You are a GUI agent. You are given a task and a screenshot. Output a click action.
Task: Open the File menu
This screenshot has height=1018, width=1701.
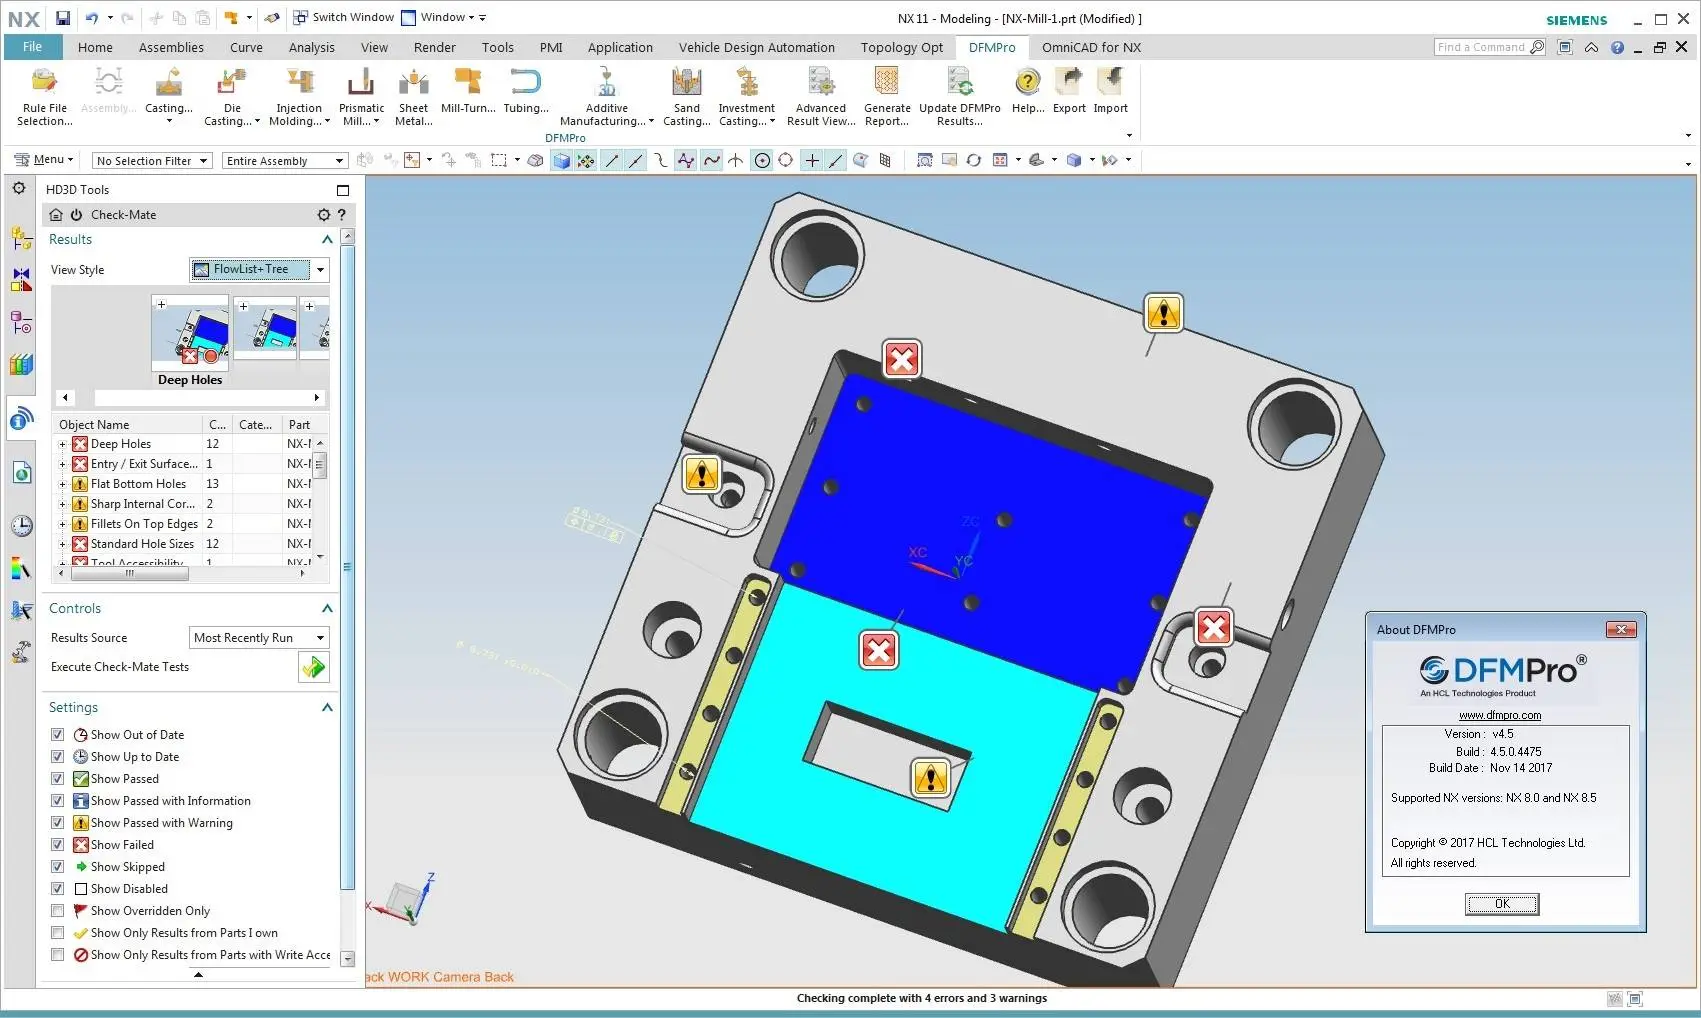click(x=33, y=47)
